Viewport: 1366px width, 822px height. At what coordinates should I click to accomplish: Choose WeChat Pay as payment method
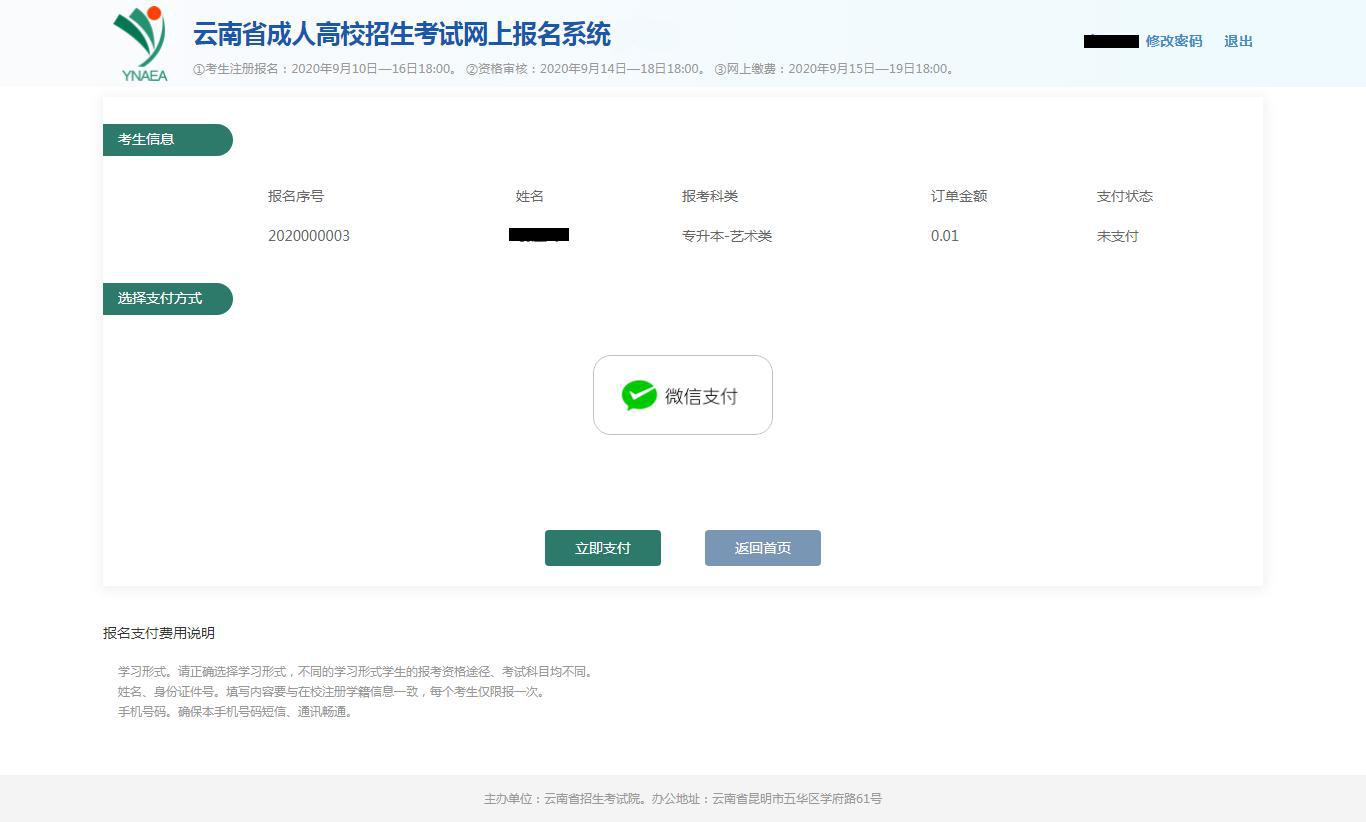tap(683, 394)
